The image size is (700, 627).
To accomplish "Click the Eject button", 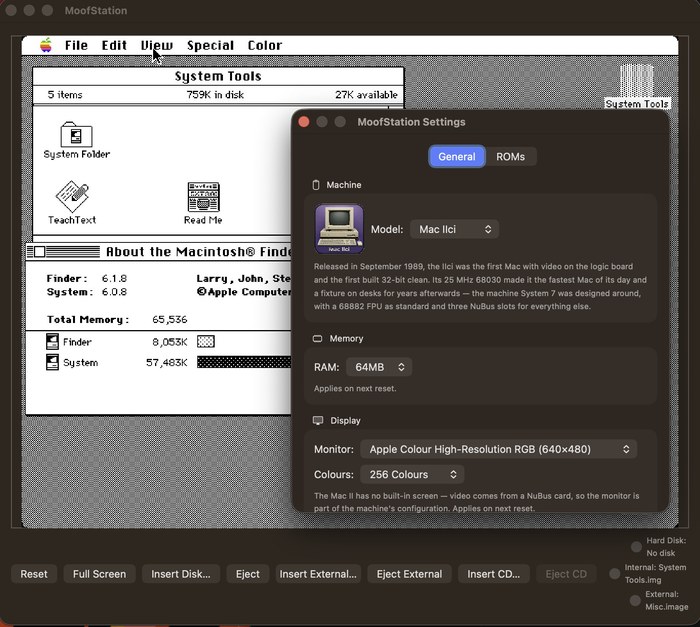I will (x=247, y=574).
